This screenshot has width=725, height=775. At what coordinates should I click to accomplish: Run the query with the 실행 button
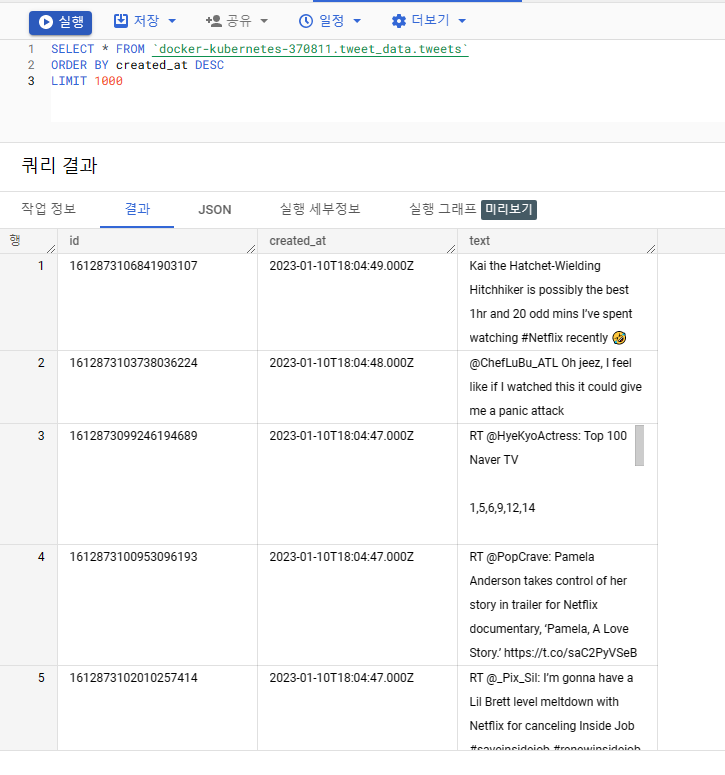pyautogui.click(x=60, y=22)
